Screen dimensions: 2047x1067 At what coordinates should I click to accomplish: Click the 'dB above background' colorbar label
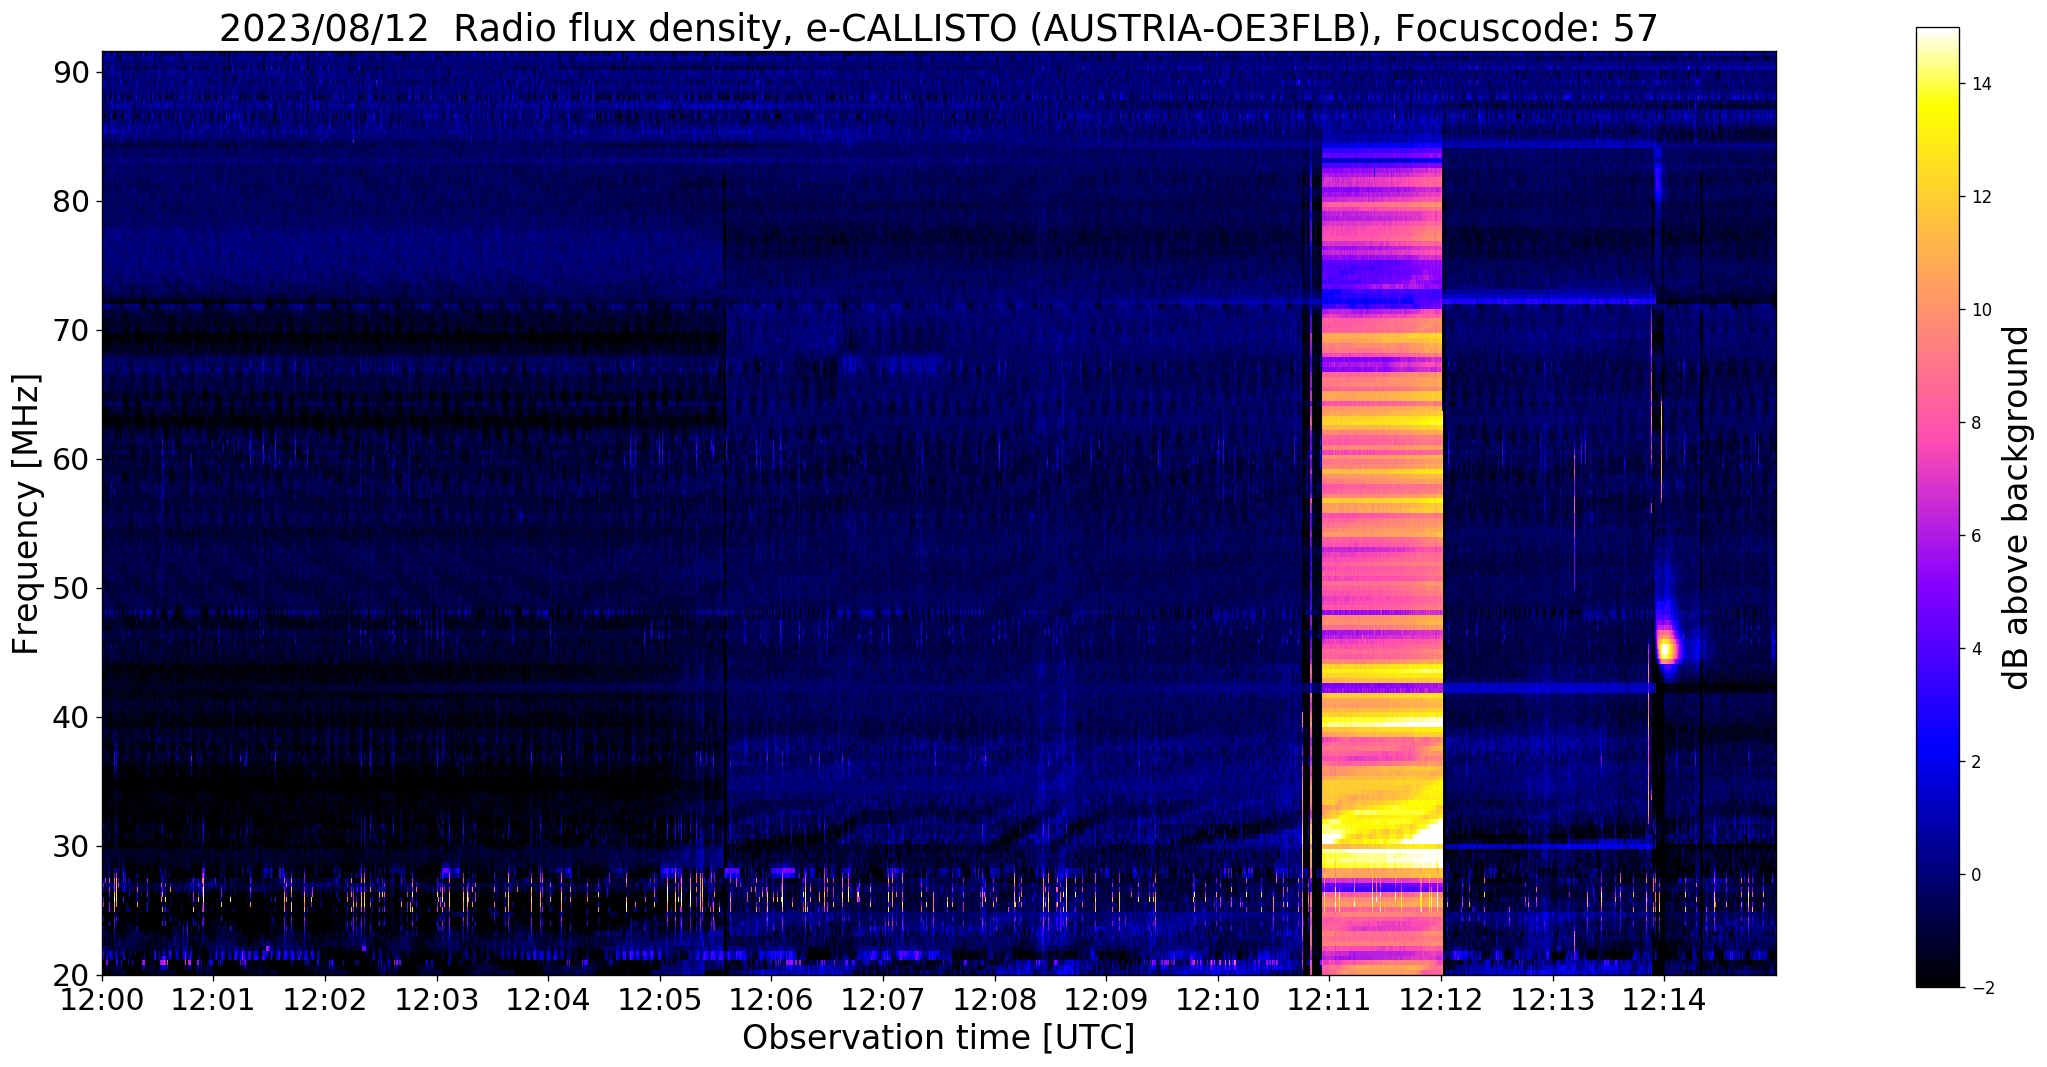coord(2017,508)
